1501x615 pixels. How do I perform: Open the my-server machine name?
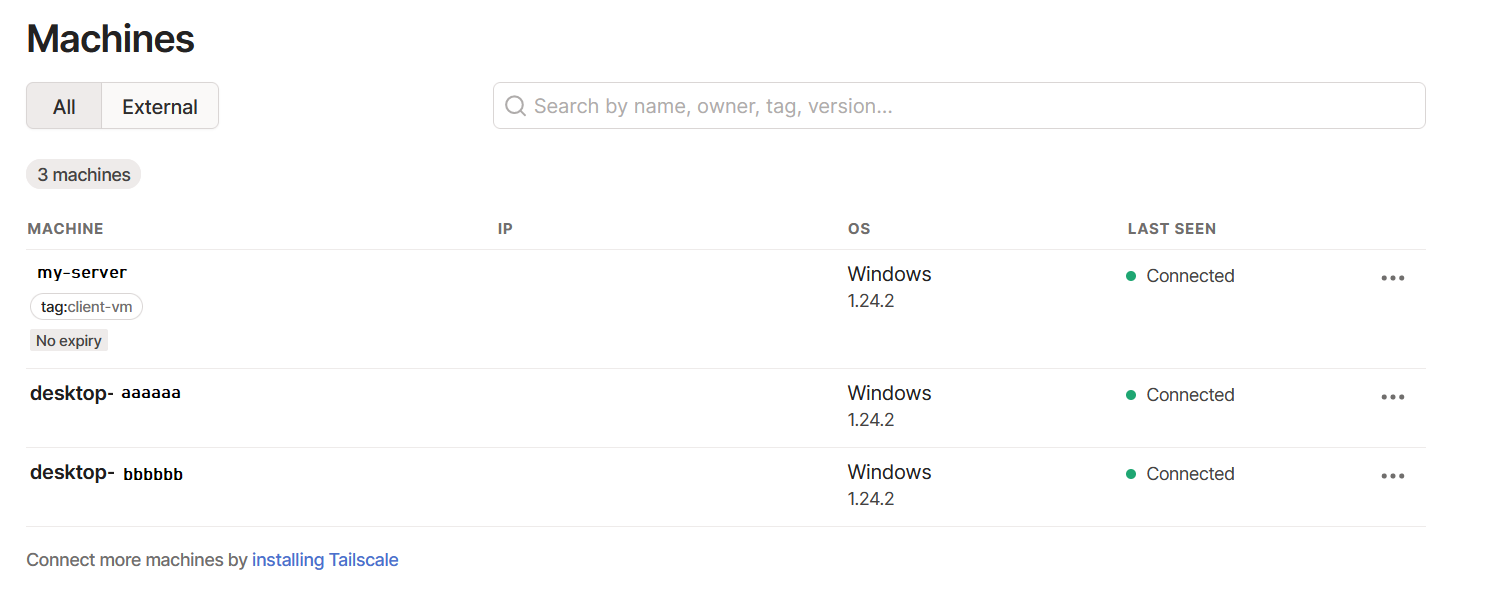(x=82, y=272)
